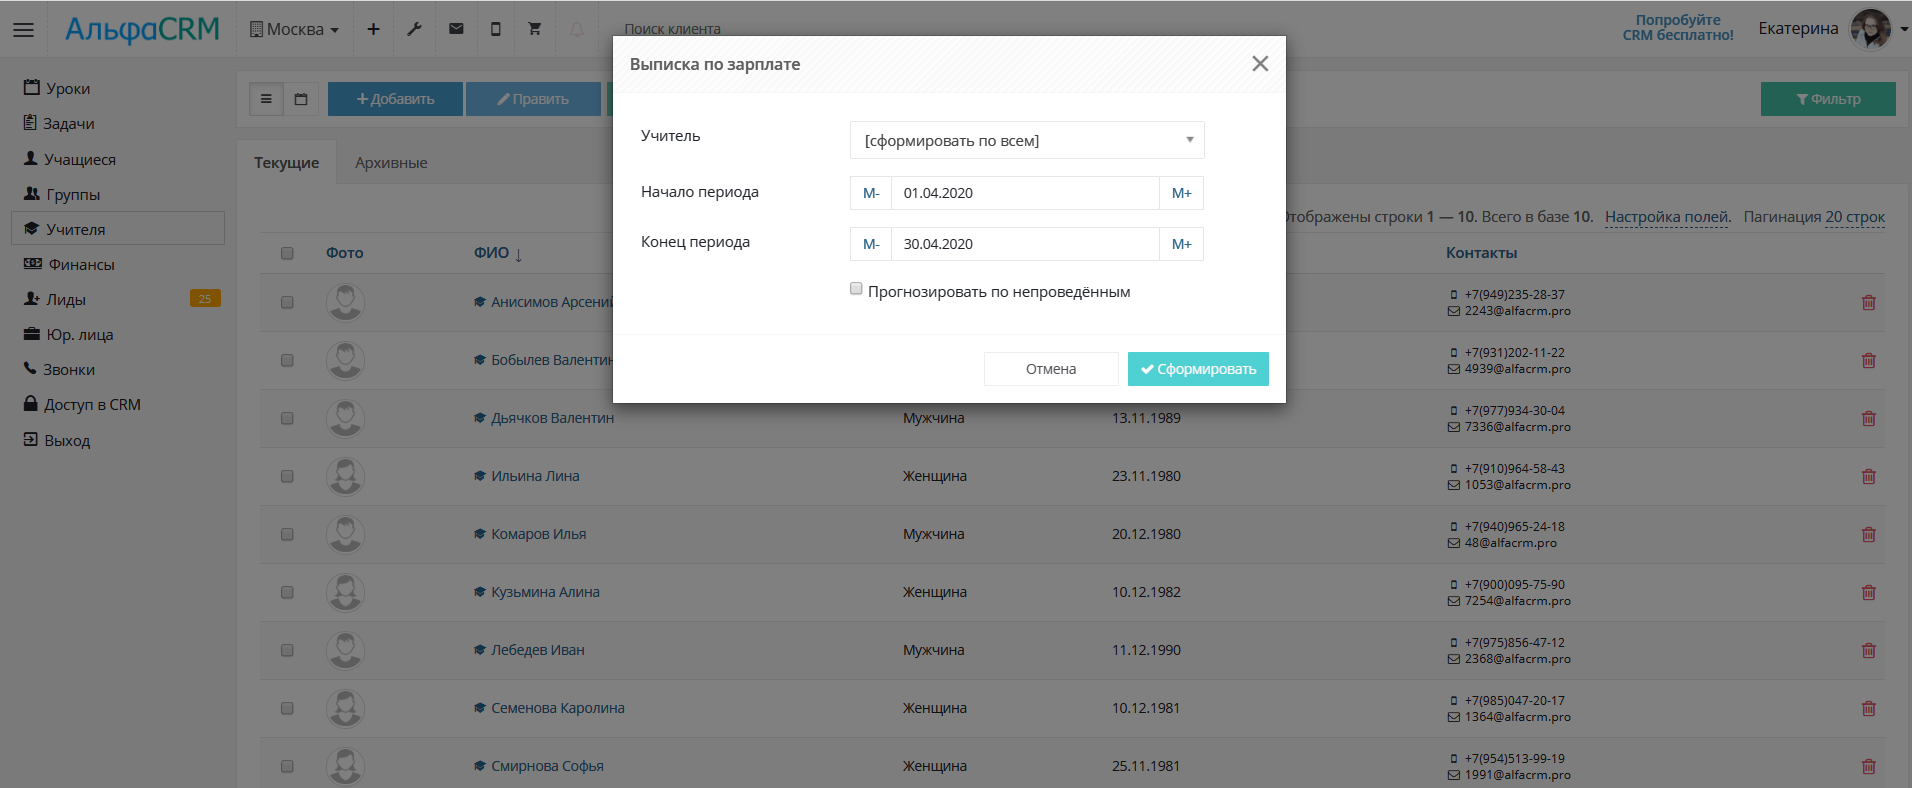Screen dimensions: 1912x788
Task: Open the Фильтр button
Action: pos(1828,99)
